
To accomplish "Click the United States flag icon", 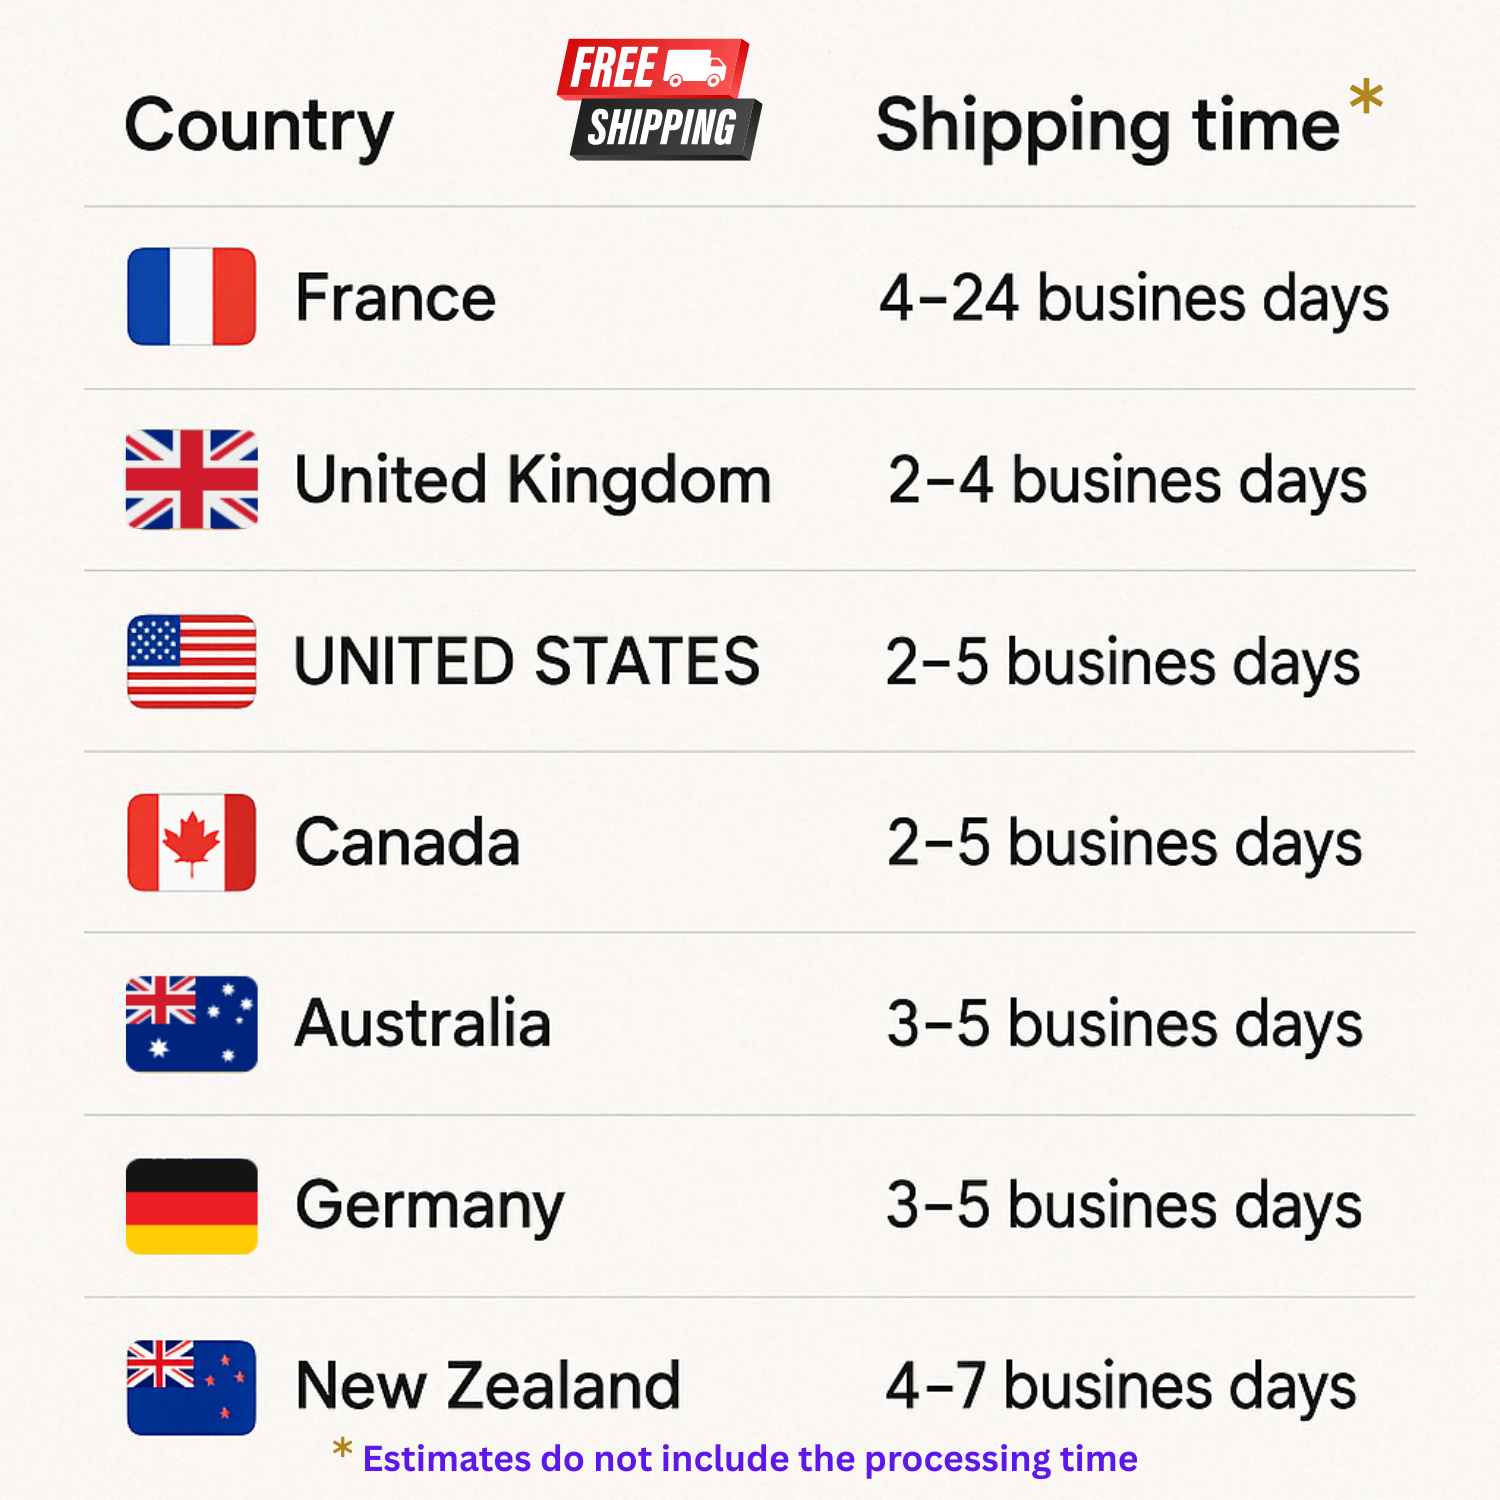I will point(192,661).
